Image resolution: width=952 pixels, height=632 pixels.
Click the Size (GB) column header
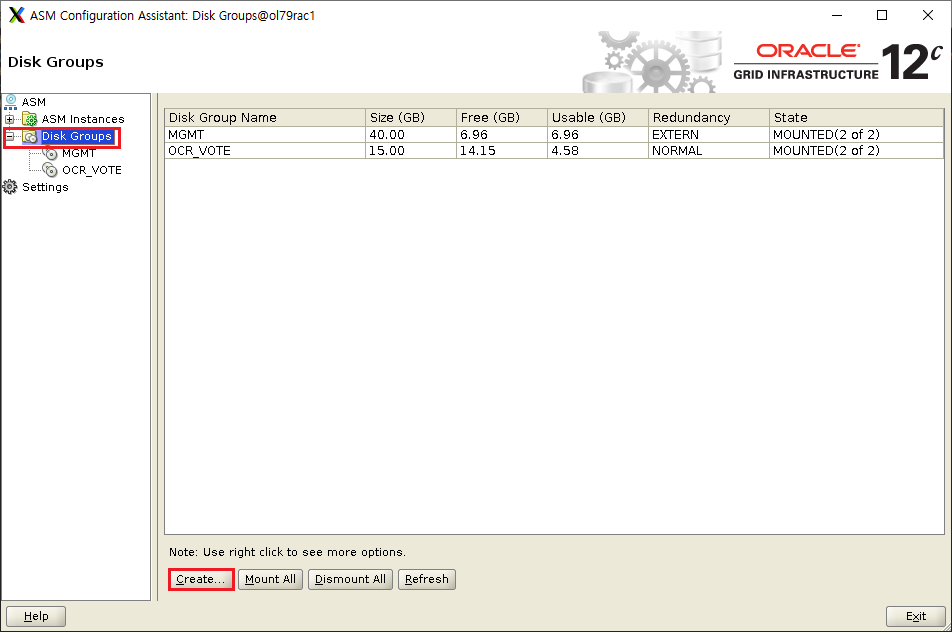(411, 117)
